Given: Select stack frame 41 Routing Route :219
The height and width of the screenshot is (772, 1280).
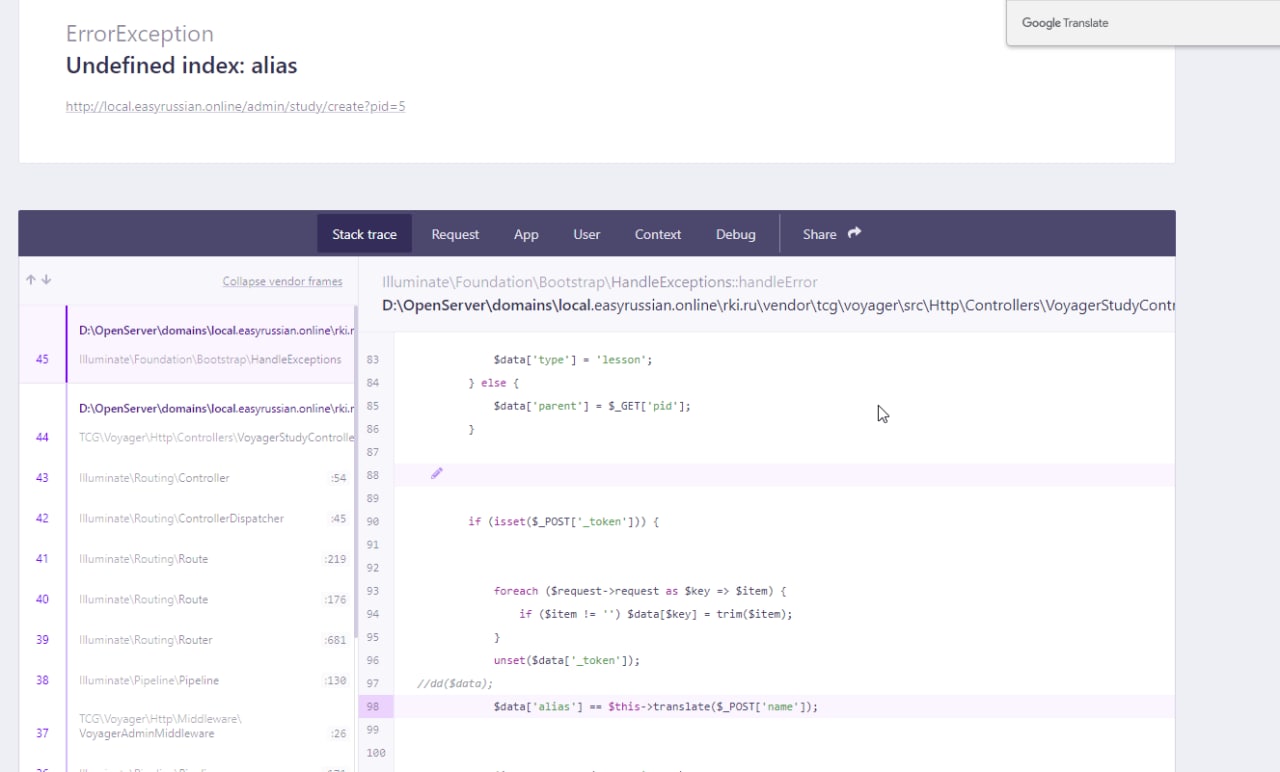Looking at the screenshot, I should [187, 559].
